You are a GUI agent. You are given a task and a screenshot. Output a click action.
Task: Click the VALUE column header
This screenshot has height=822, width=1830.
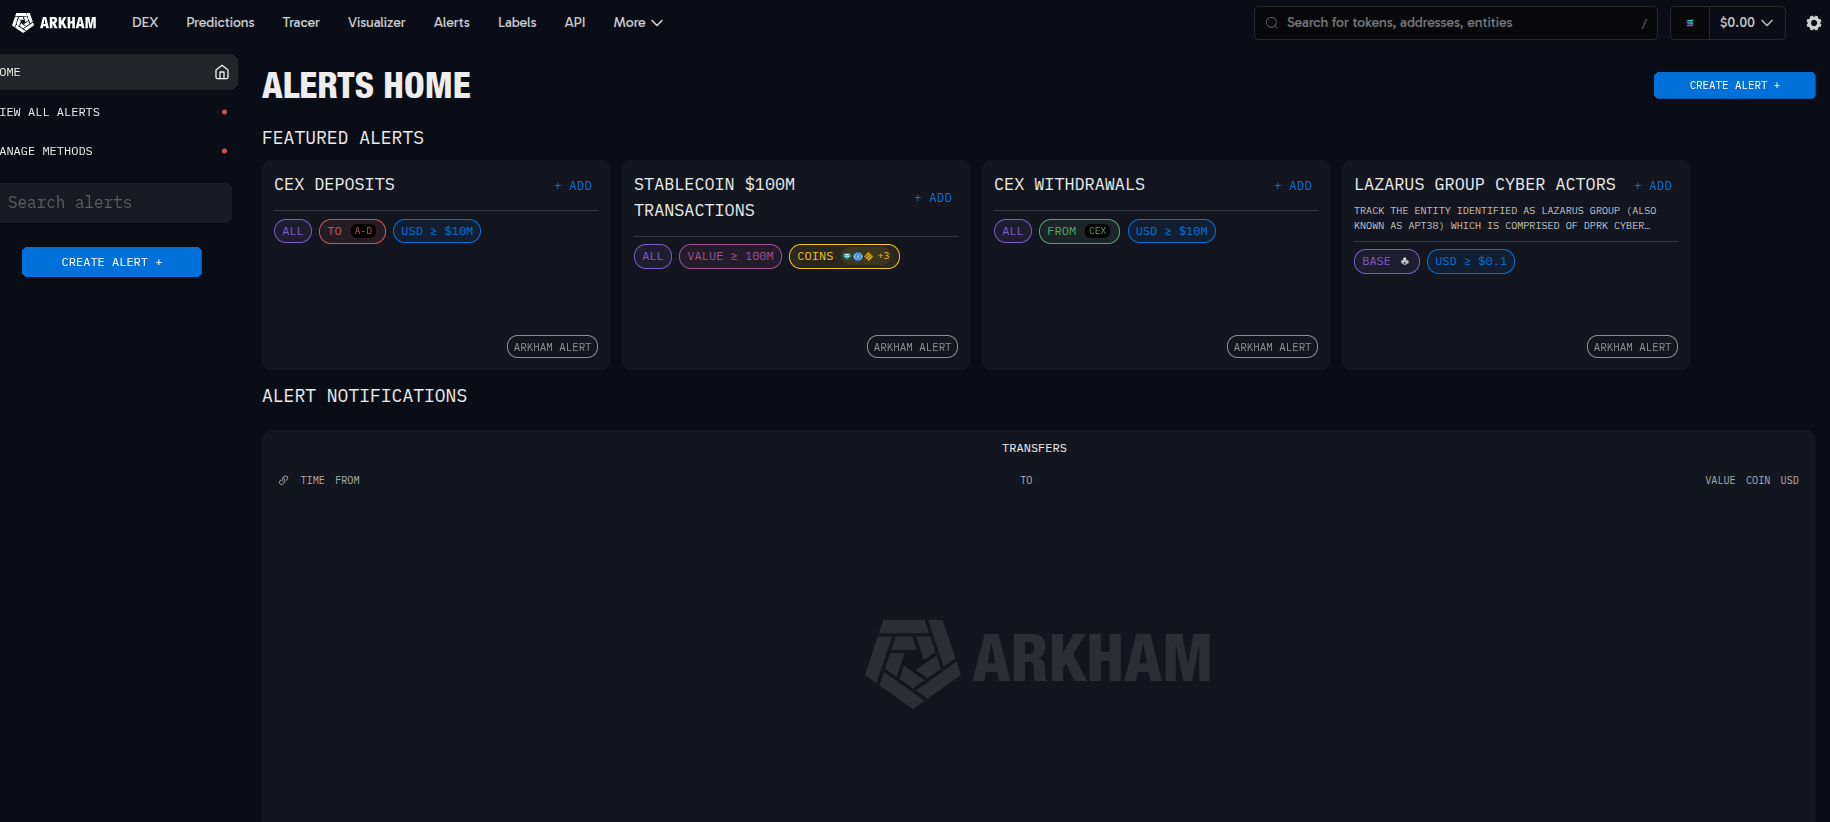(x=1720, y=481)
